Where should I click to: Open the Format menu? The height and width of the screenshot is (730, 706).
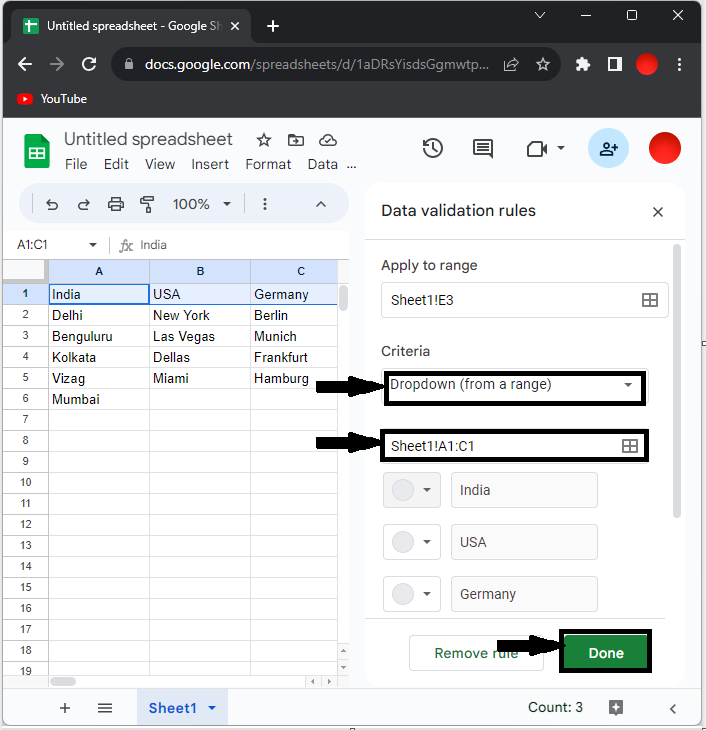pos(268,164)
